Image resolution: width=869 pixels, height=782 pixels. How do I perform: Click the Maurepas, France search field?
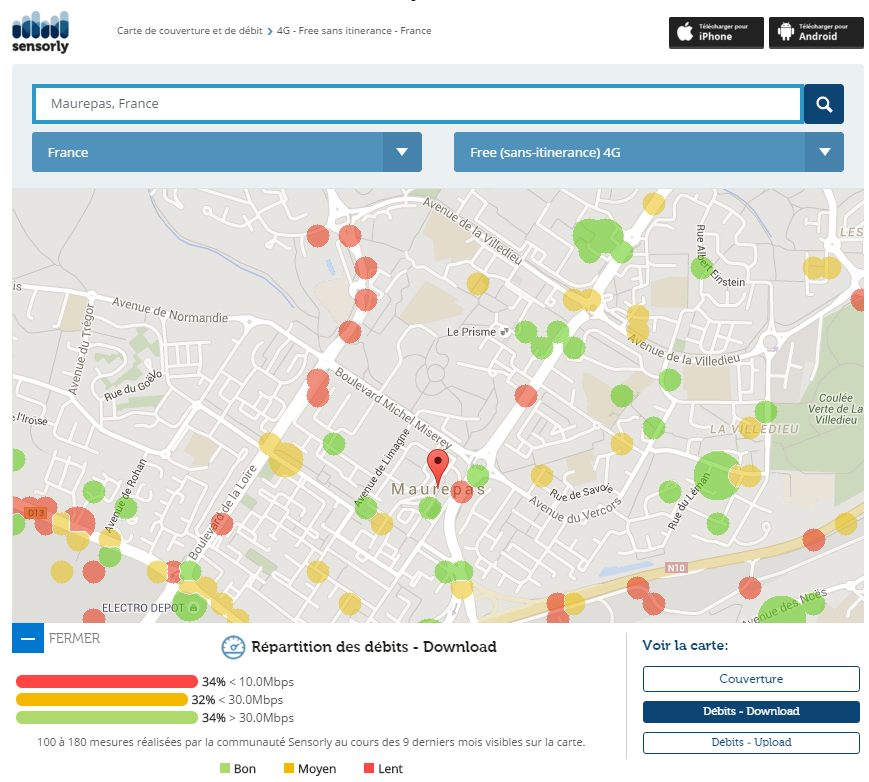coord(417,104)
